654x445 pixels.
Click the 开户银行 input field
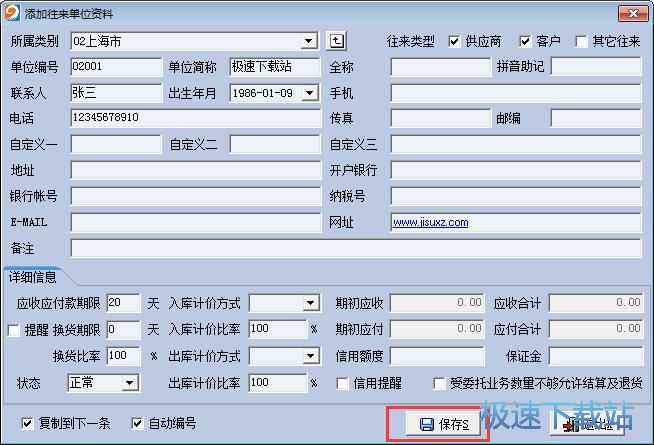pos(516,170)
